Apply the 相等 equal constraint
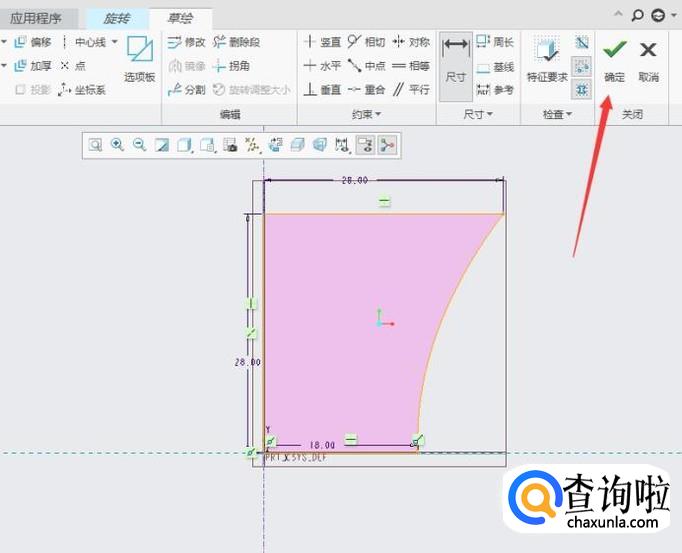 click(411, 66)
